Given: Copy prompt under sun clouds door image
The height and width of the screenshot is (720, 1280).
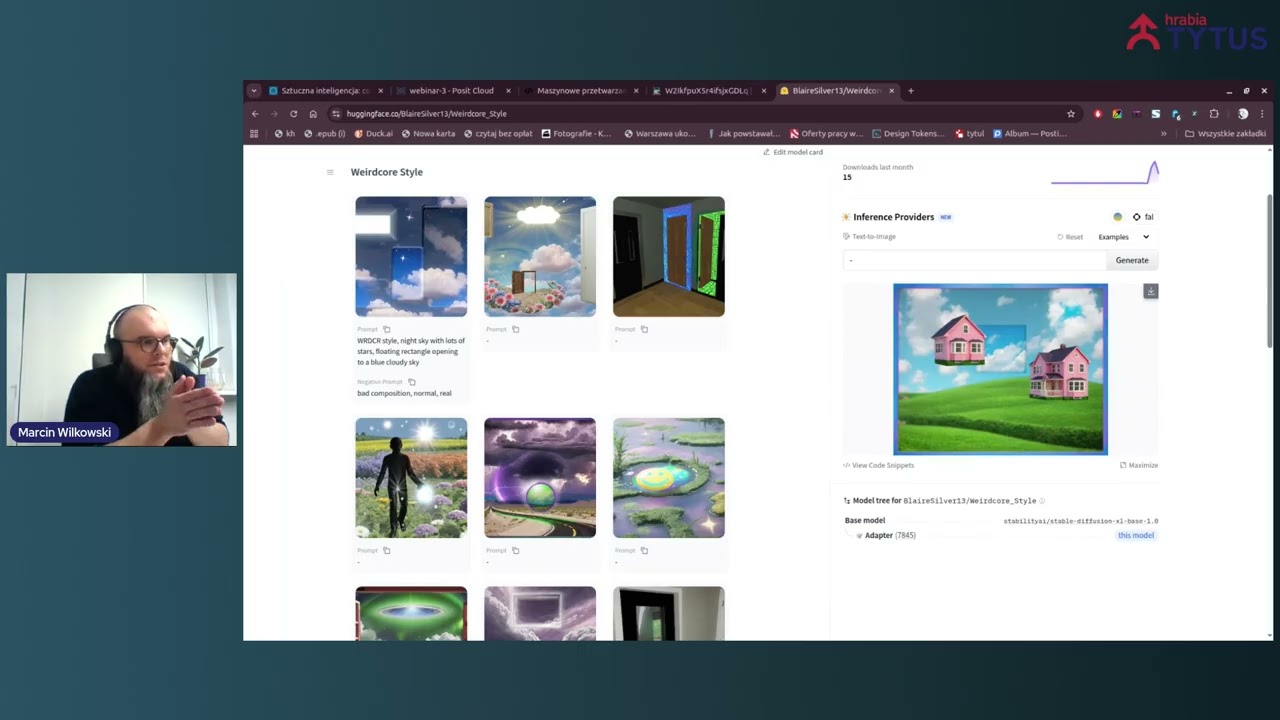Looking at the screenshot, I should coord(516,329).
